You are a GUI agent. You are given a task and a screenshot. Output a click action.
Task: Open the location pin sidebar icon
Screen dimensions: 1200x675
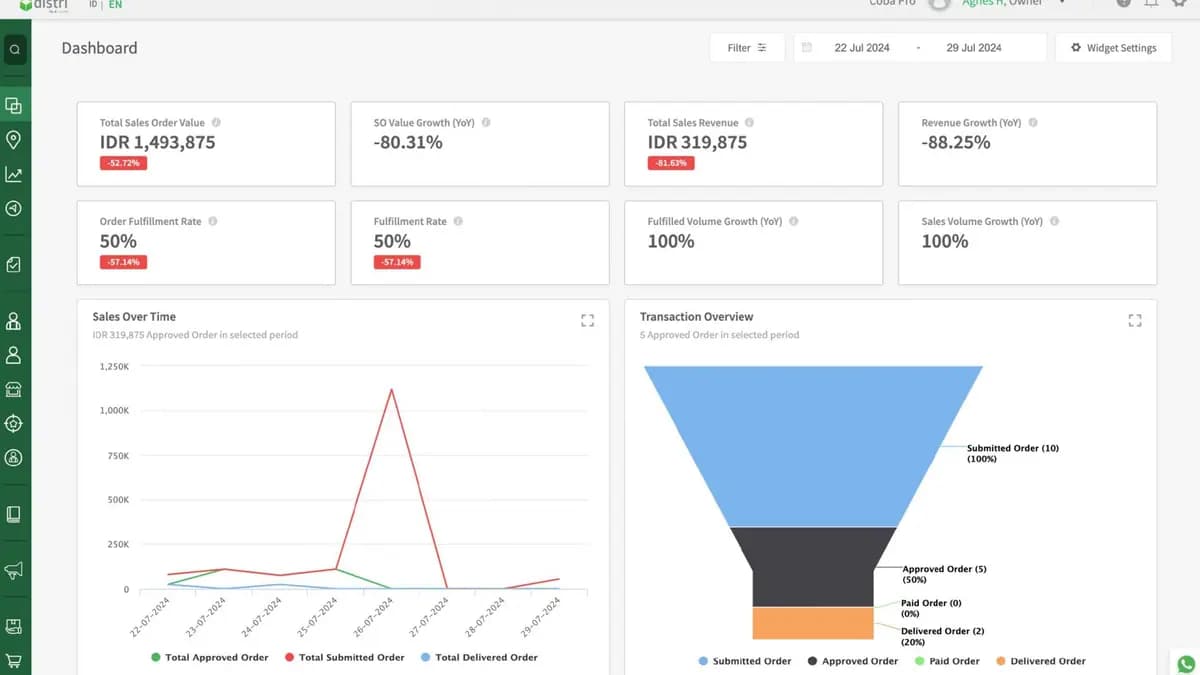[14, 139]
